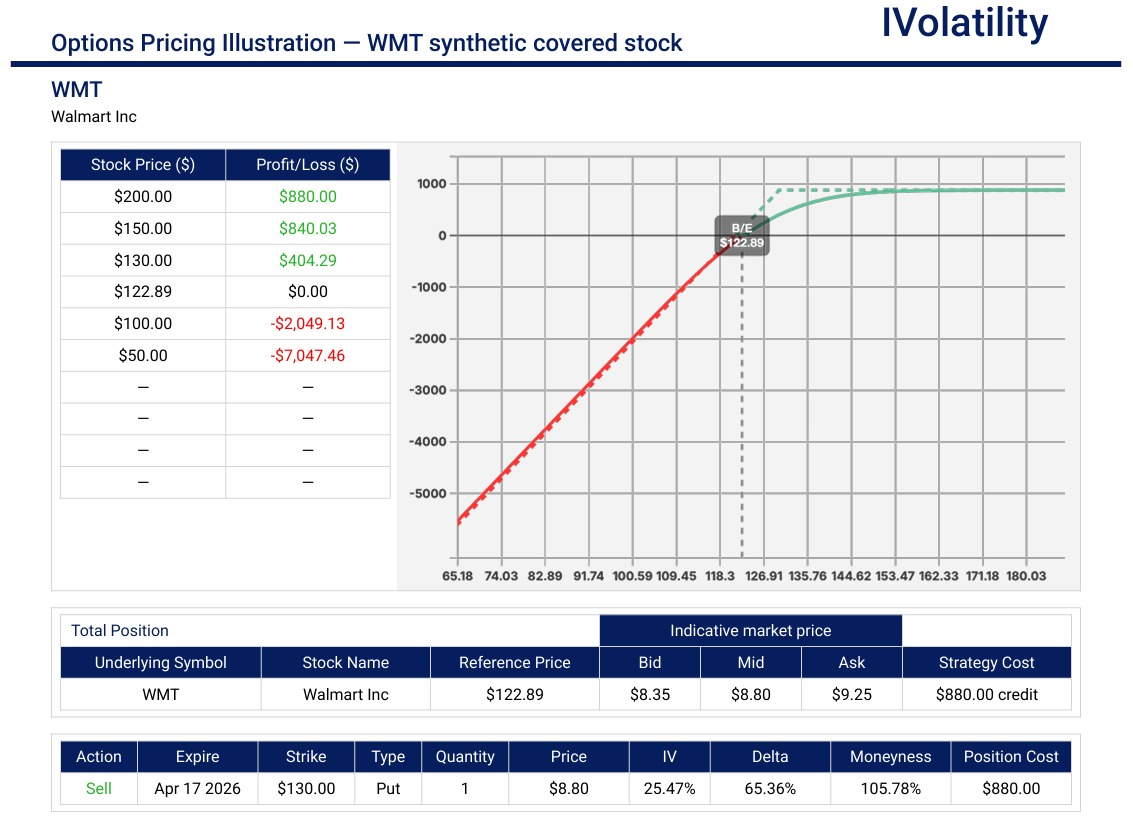Select the Bid price $8.35 cell
The height and width of the screenshot is (820, 1133).
[x=650, y=694]
